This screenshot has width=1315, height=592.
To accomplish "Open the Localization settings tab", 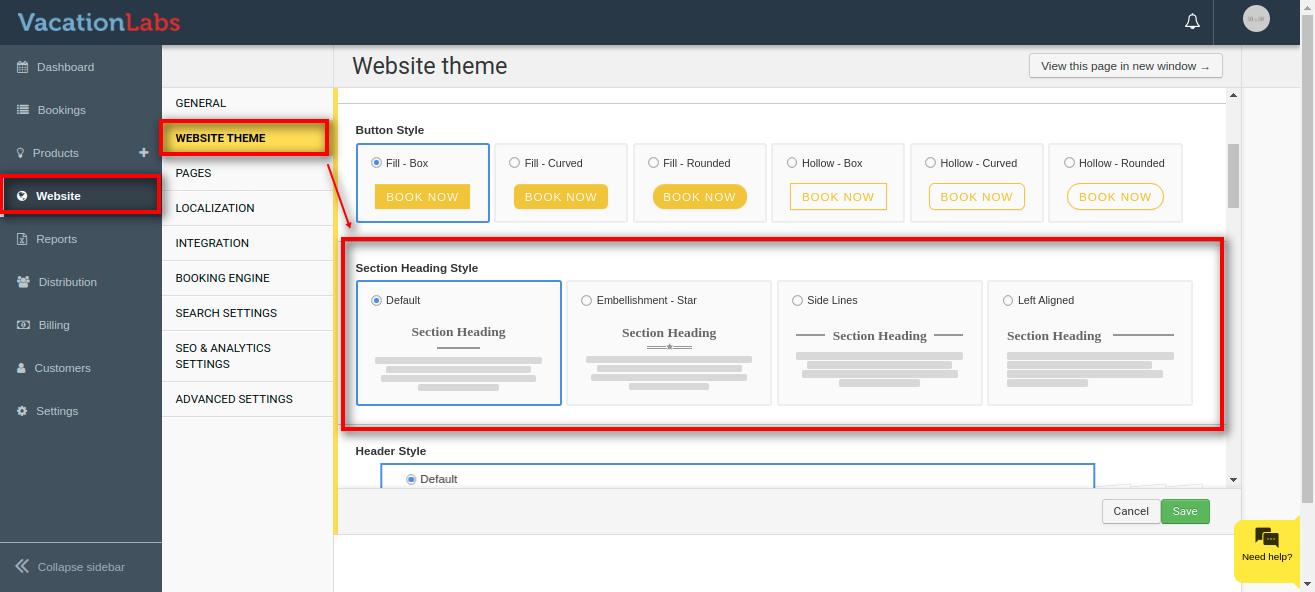I will click(215, 208).
